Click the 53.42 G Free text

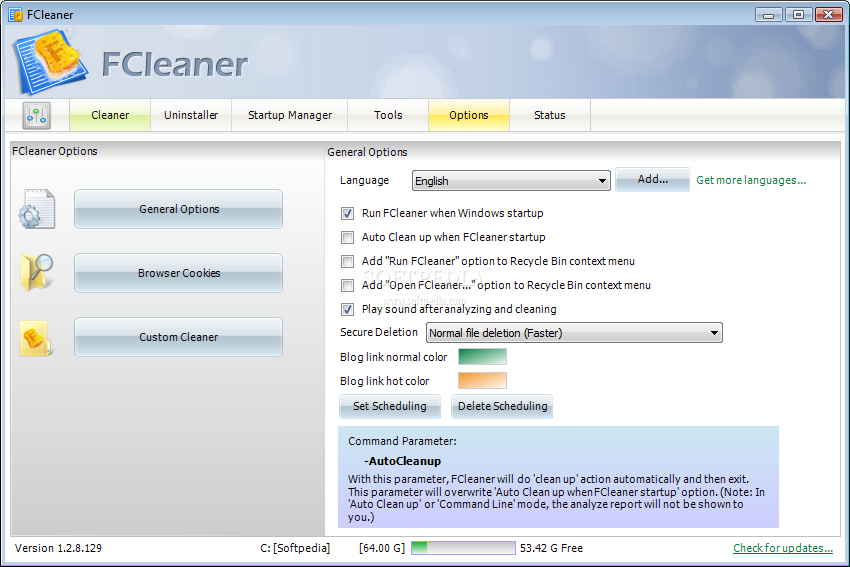[551, 548]
